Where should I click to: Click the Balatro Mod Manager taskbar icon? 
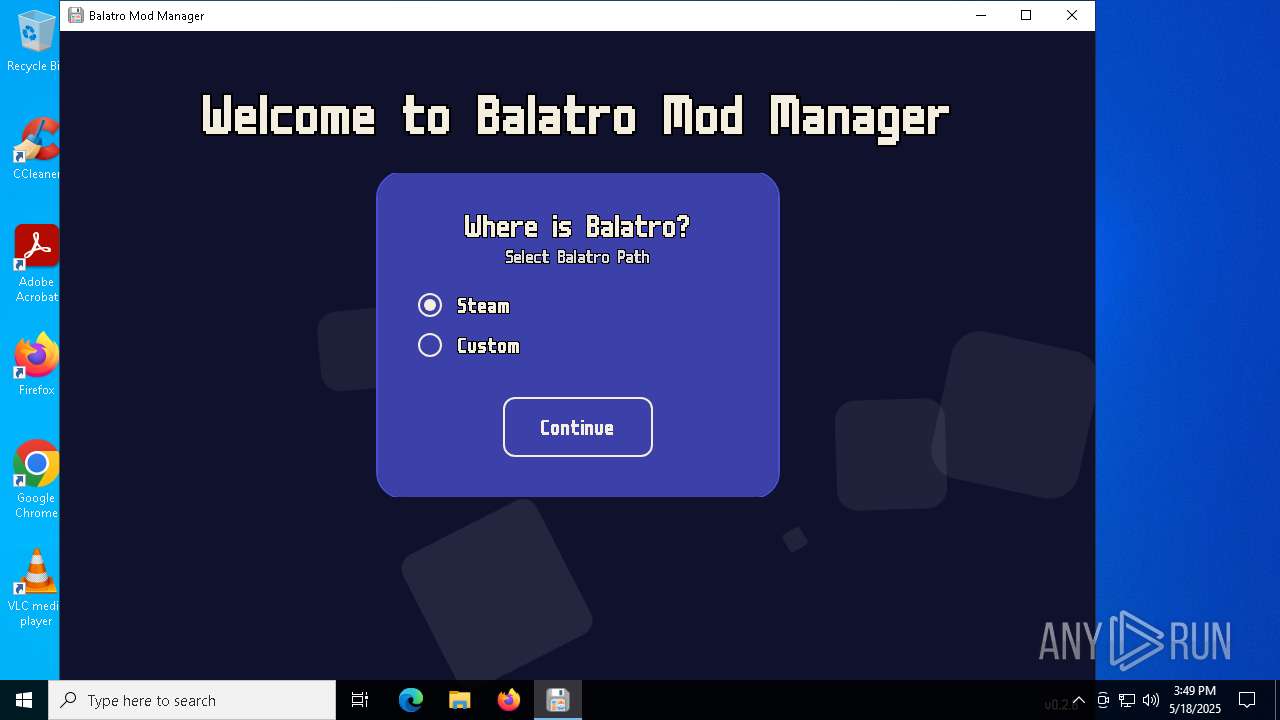tap(557, 700)
